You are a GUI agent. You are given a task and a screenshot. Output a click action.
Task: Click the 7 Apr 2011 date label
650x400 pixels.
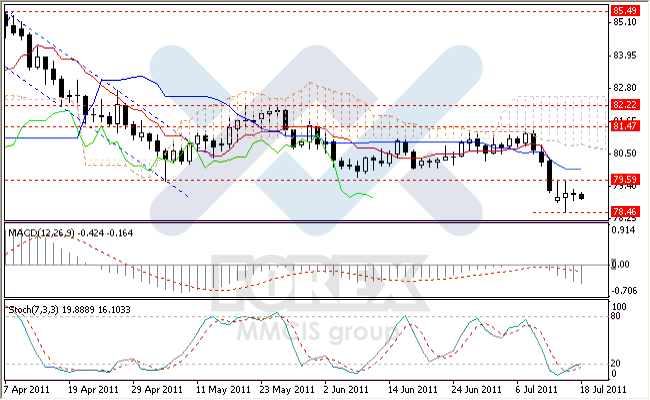coord(27,390)
